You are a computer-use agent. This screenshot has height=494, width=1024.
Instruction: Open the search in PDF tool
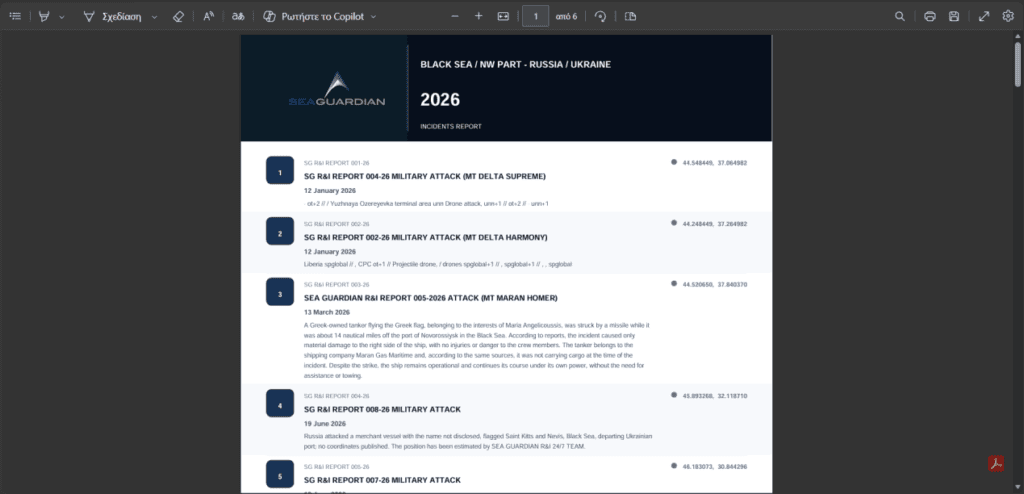(899, 16)
